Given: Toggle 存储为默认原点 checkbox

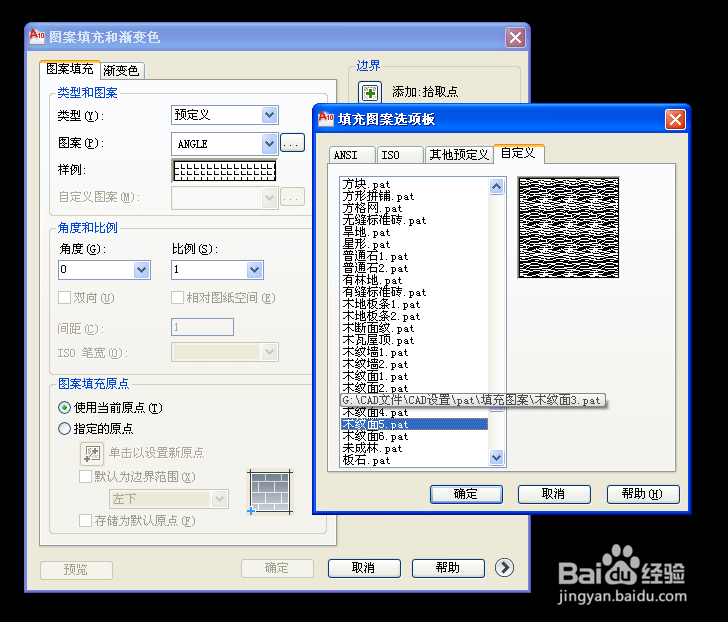Looking at the screenshot, I should (85, 521).
